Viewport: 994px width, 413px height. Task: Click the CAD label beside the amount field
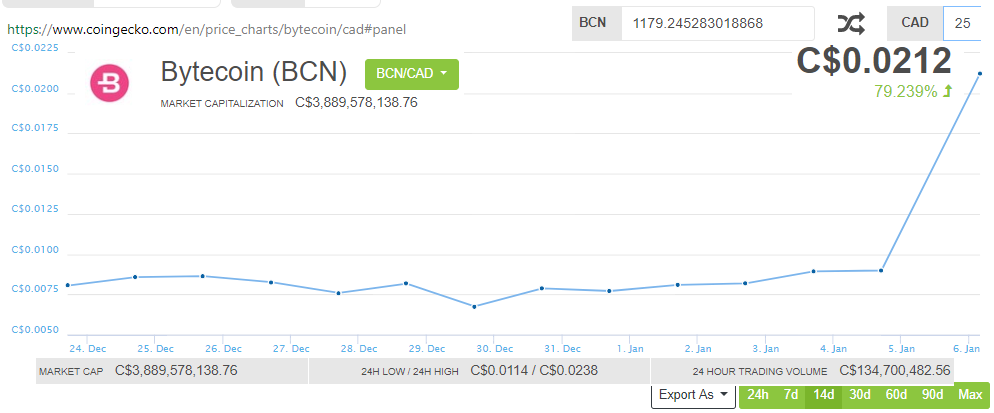tap(915, 23)
